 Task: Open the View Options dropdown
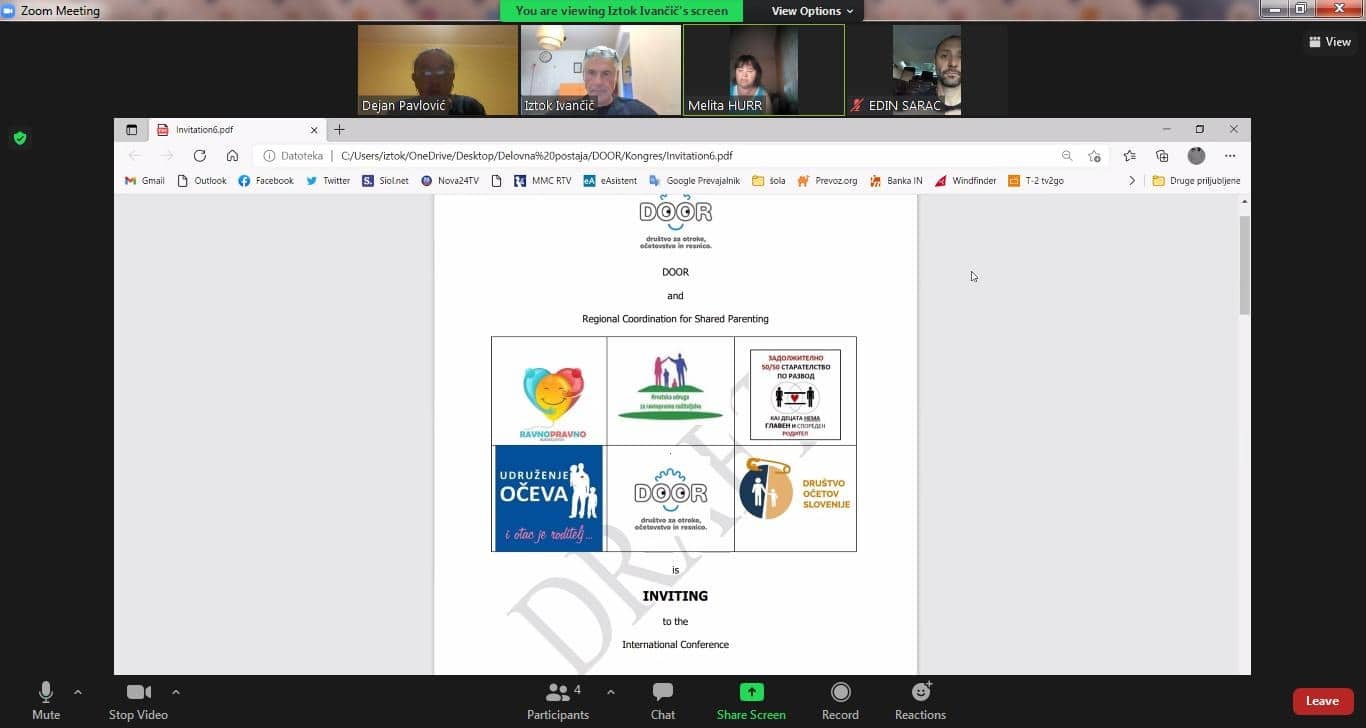(812, 11)
